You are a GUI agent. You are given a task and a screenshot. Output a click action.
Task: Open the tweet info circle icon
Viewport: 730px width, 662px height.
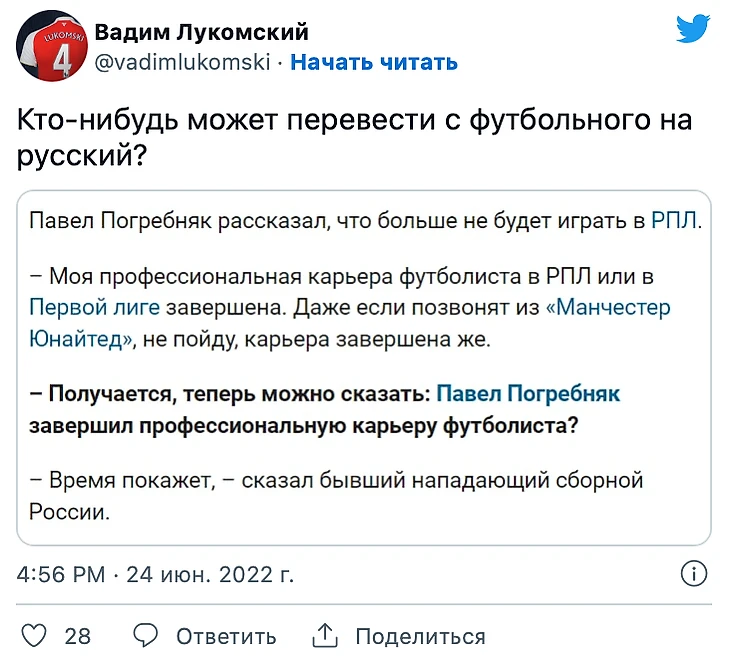[694, 573]
